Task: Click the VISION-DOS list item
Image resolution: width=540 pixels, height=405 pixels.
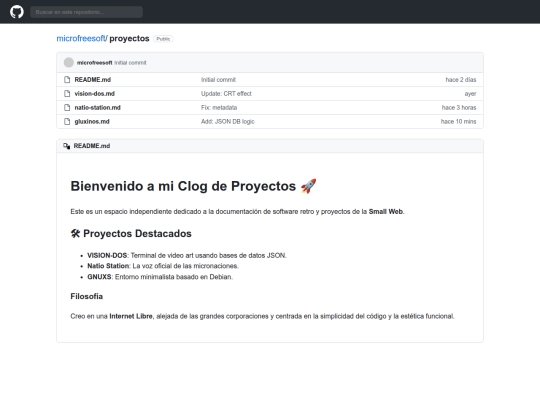Action: coord(187,256)
